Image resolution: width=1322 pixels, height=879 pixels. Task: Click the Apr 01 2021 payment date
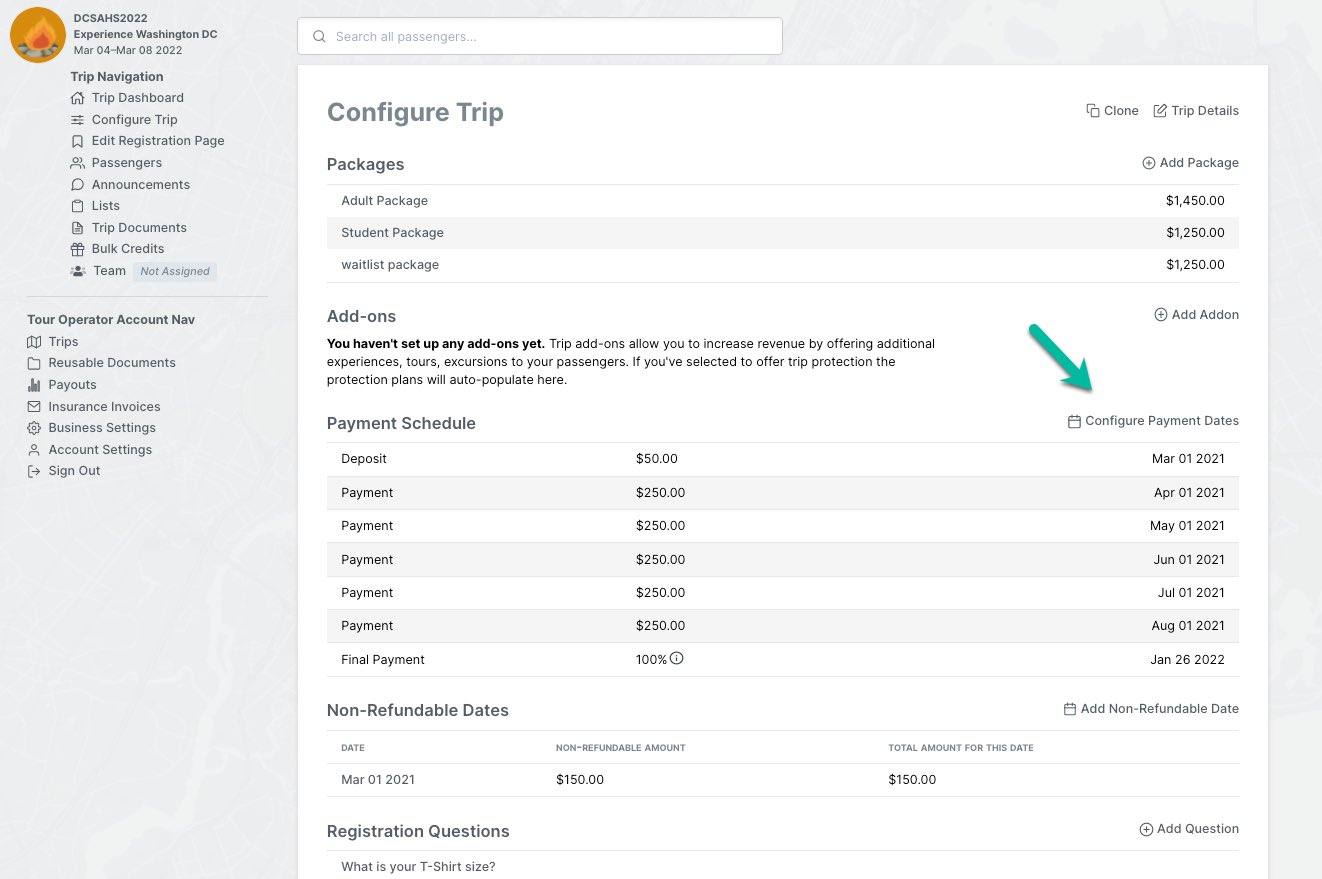point(1189,493)
